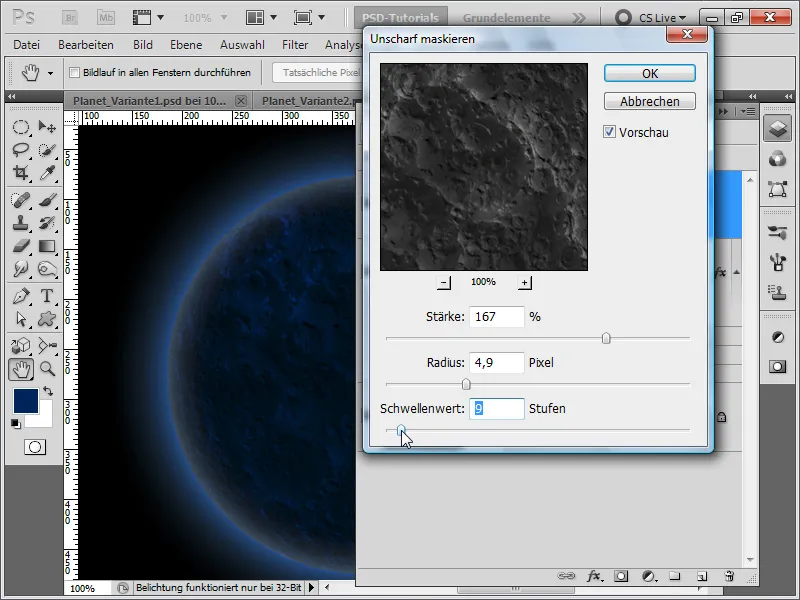Viewport: 800px width, 600px height.
Task: Select the Hand tool in toolbox
Action: (x=21, y=369)
